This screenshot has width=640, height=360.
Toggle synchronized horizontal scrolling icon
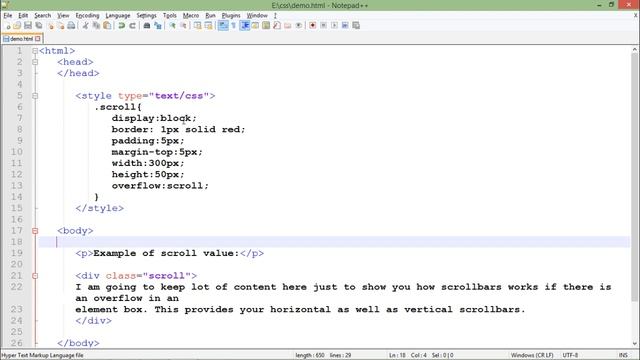[x=209, y=25]
